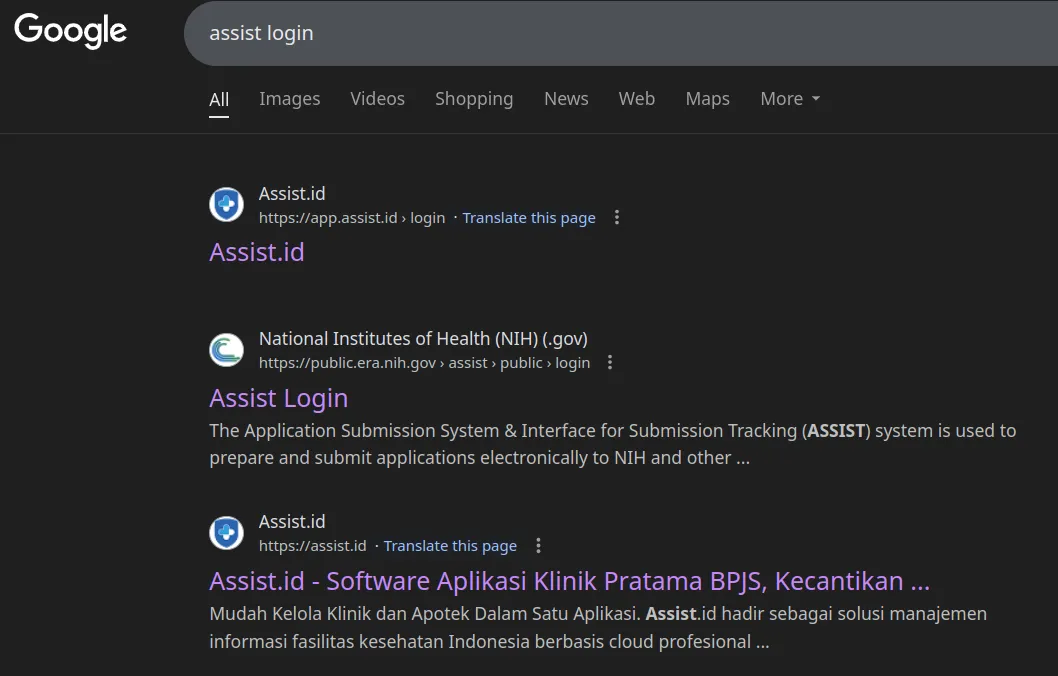
Task: Switch to the Maps tab
Action: pyautogui.click(x=707, y=99)
